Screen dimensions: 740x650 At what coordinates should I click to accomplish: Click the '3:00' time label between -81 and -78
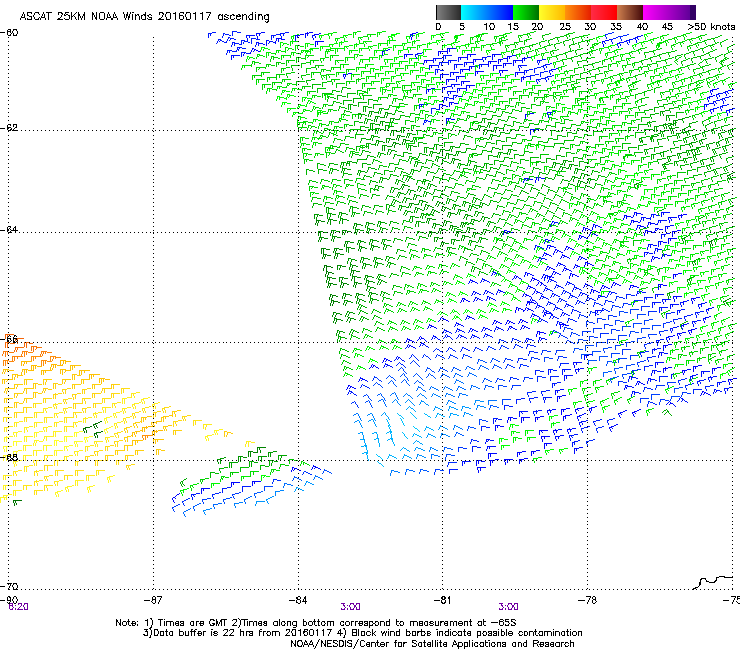508,607
